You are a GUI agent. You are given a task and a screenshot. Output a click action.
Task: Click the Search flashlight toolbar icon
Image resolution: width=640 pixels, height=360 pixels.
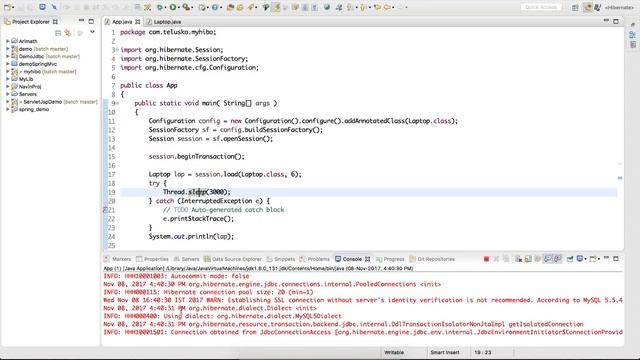coord(250,7)
